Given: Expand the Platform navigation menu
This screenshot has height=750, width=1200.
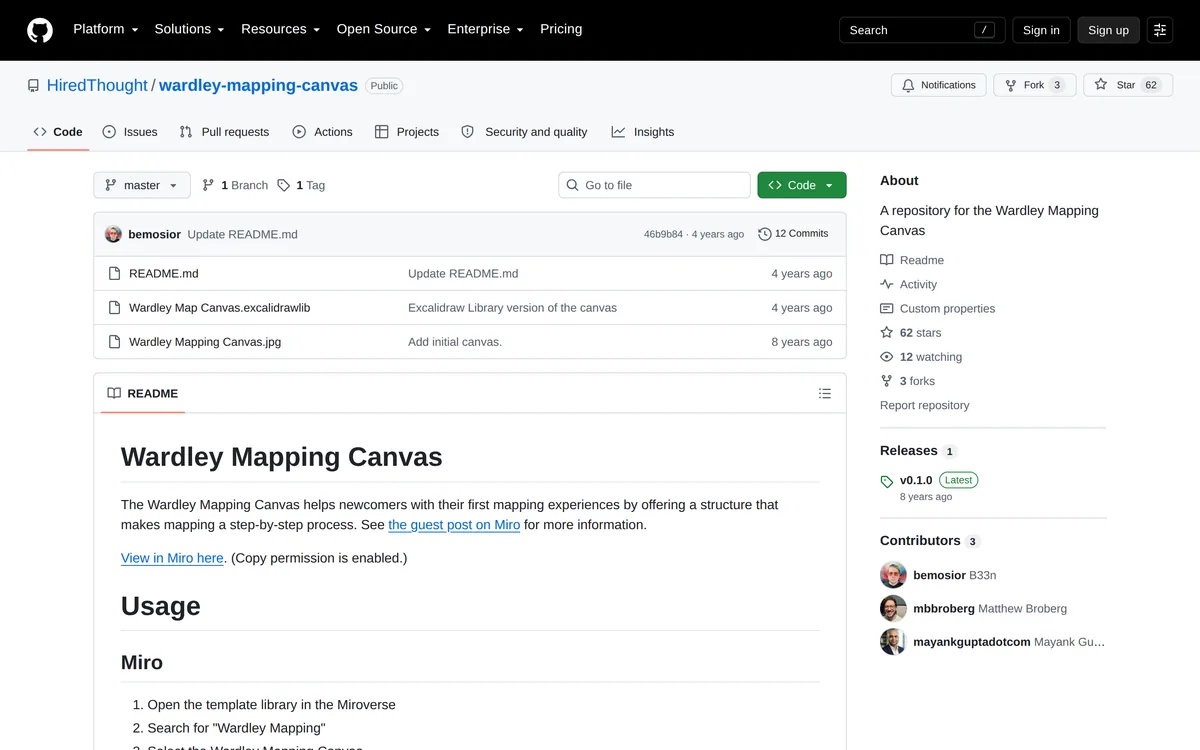Looking at the screenshot, I should [106, 29].
